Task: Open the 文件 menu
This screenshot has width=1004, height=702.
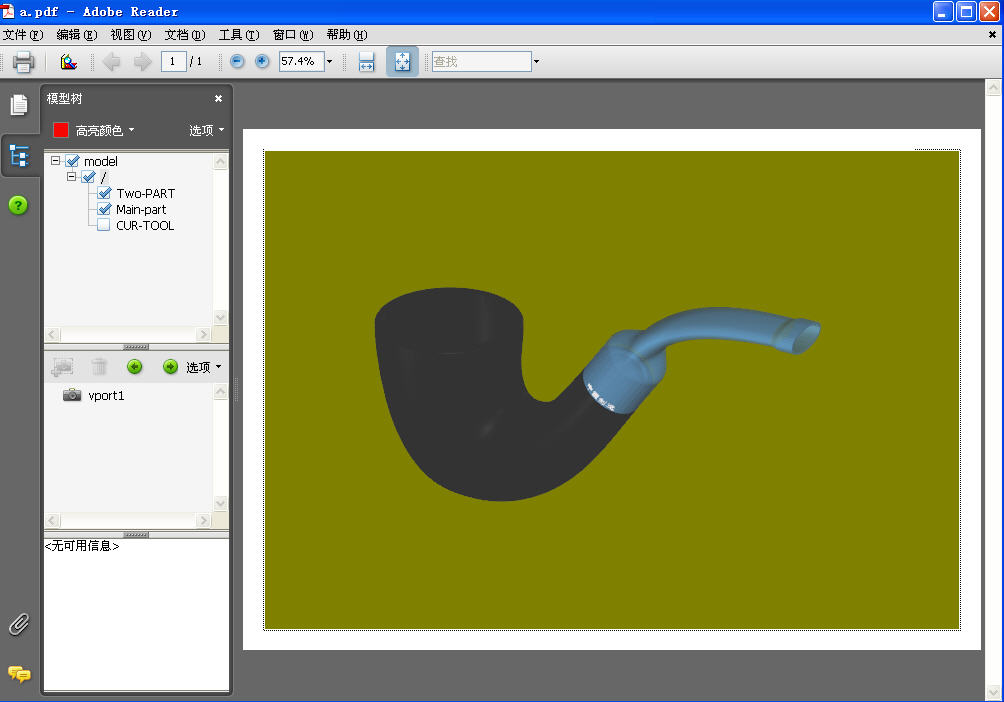Action: tap(23, 35)
